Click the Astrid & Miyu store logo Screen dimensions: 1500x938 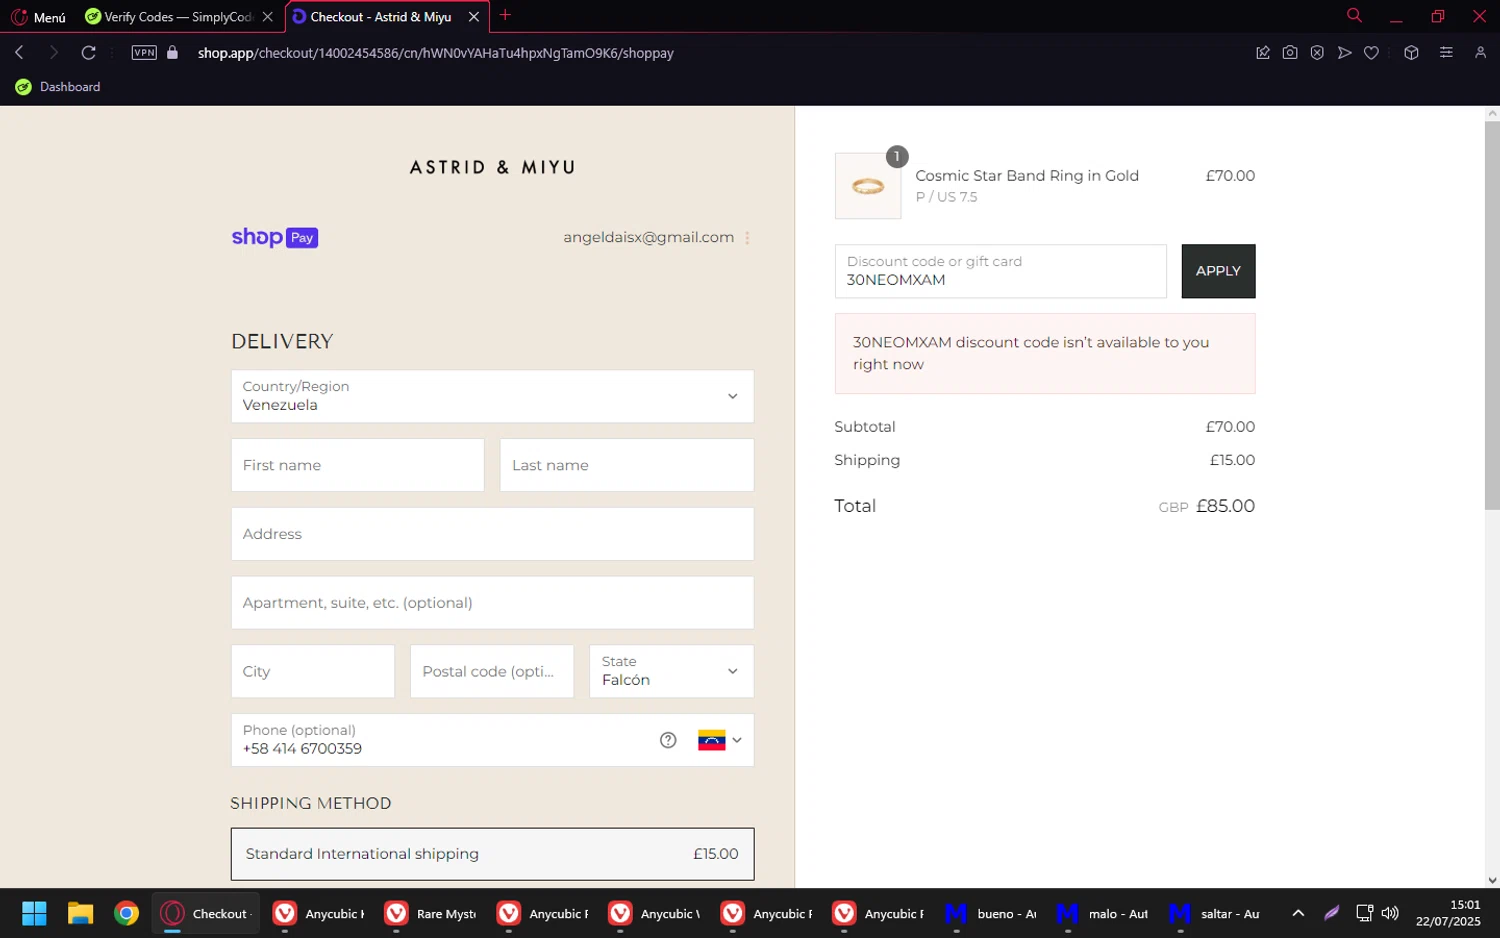tap(492, 167)
